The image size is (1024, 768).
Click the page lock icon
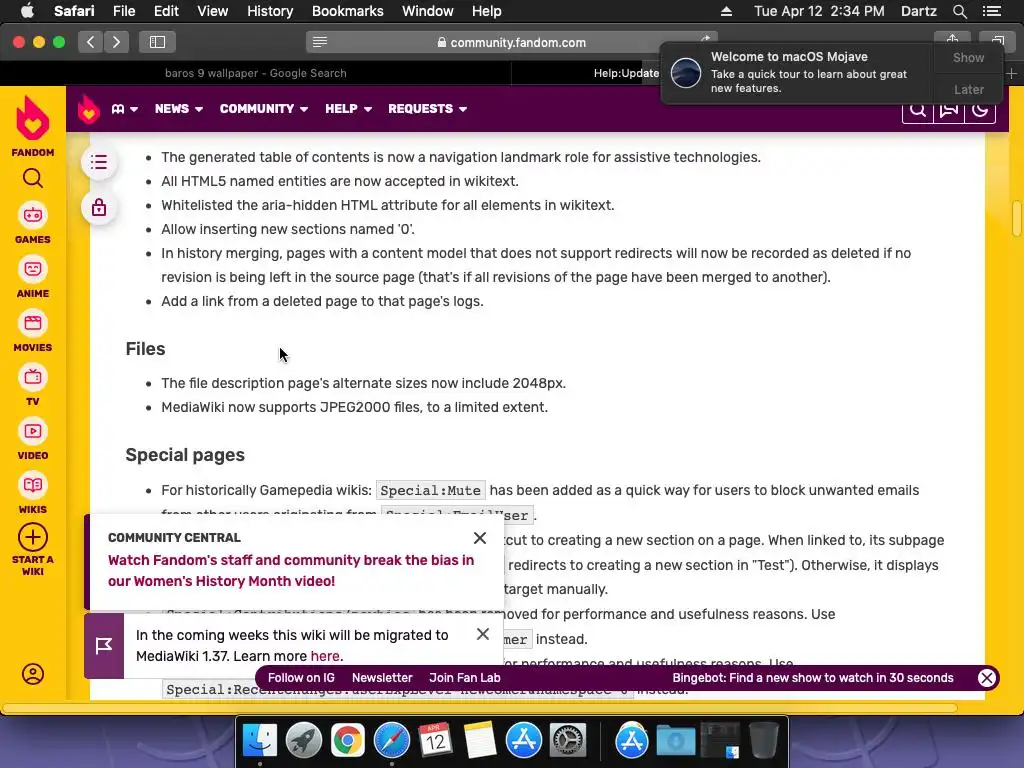click(99, 208)
